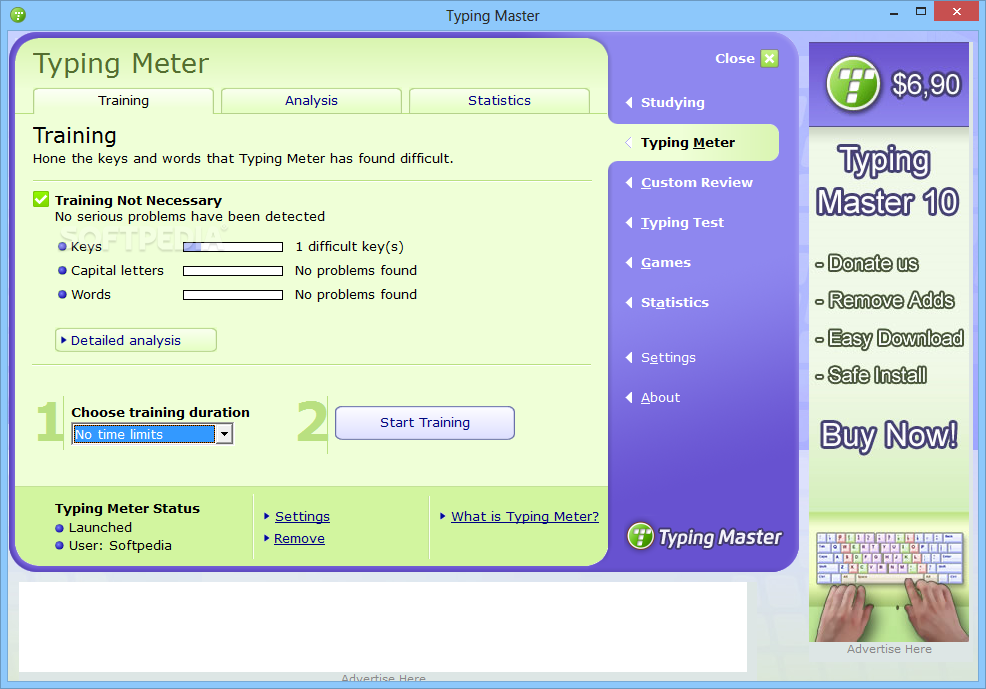Click the Advertise Here label under side banner

pyautogui.click(x=889, y=649)
